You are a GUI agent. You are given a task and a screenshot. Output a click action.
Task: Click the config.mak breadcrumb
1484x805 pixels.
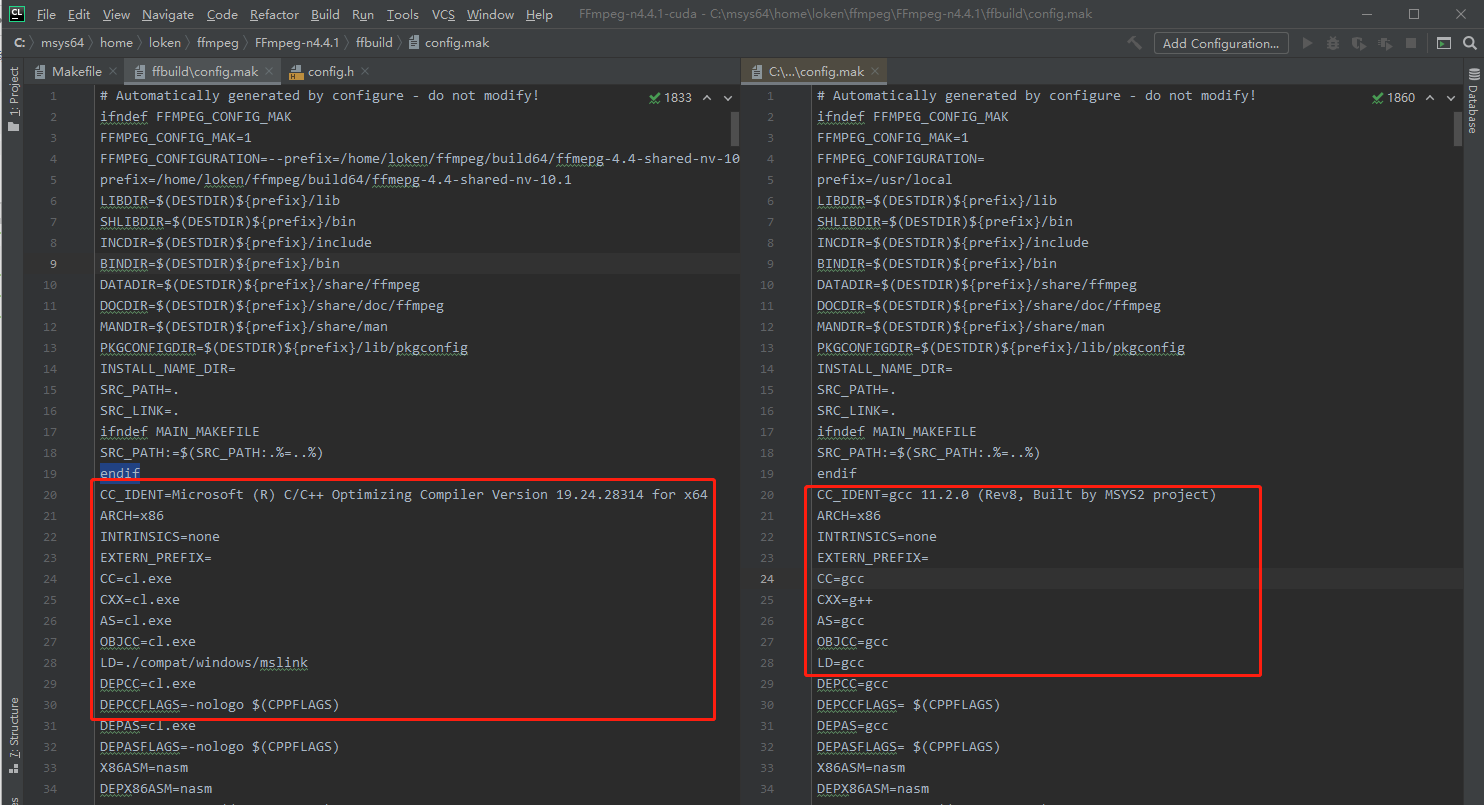pyautogui.click(x=449, y=43)
